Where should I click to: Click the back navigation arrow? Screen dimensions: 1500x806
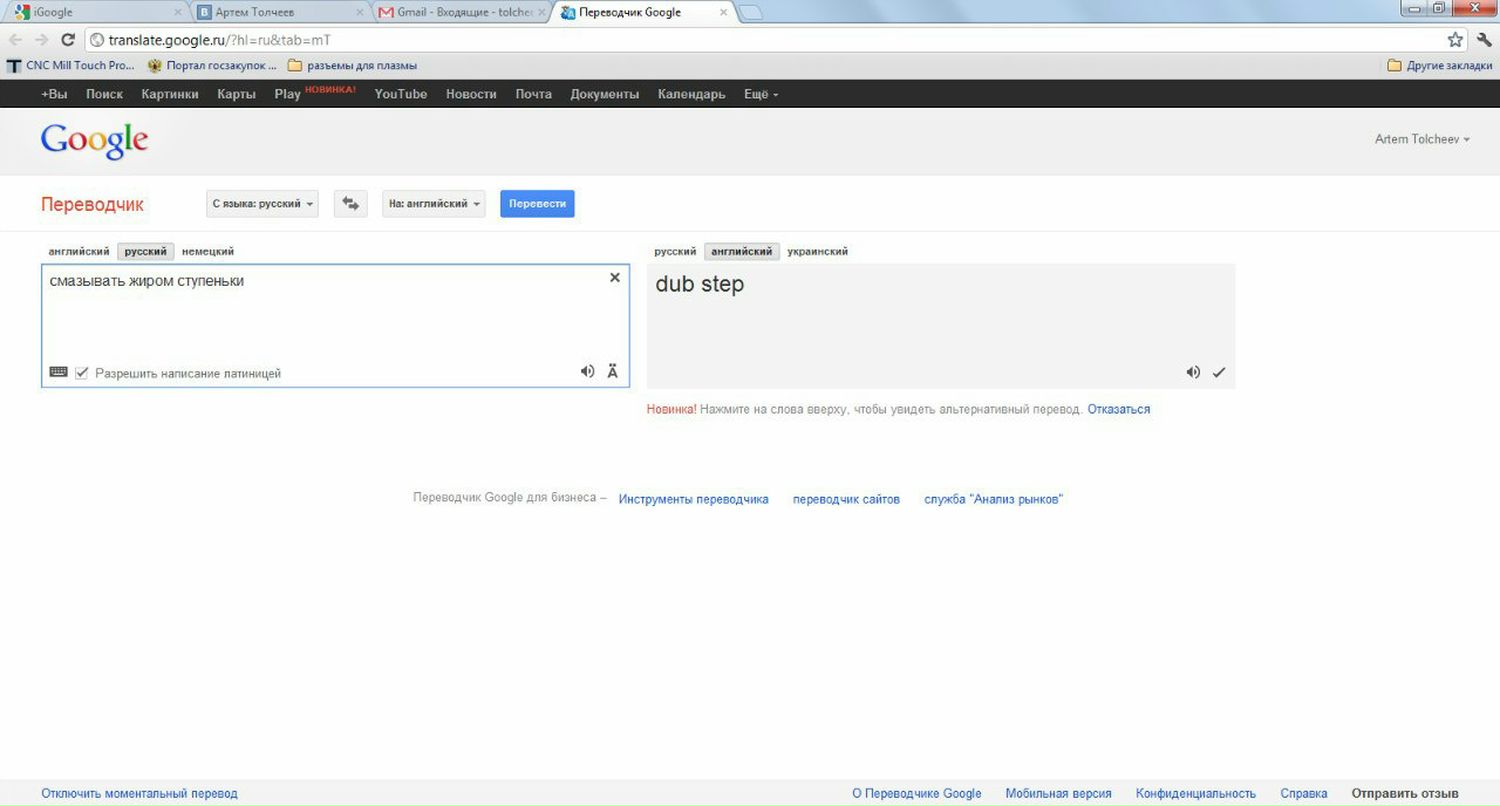(x=15, y=40)
